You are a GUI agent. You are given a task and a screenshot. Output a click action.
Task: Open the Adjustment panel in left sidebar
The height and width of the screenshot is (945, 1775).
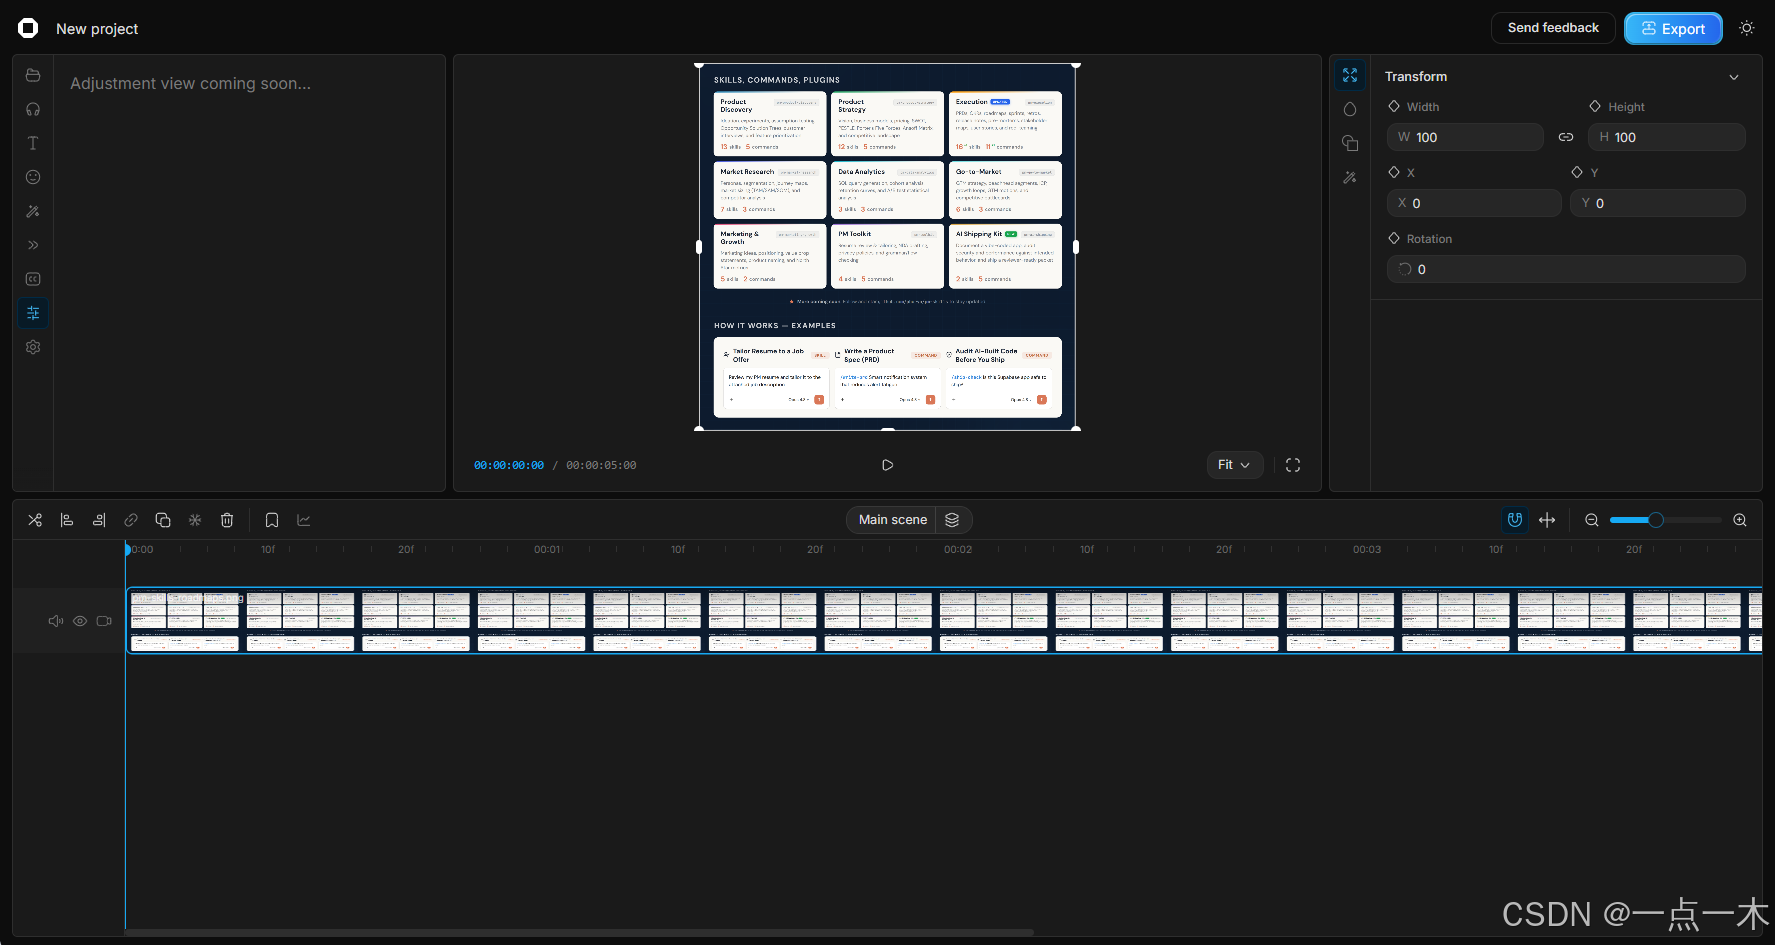point(33,313)
